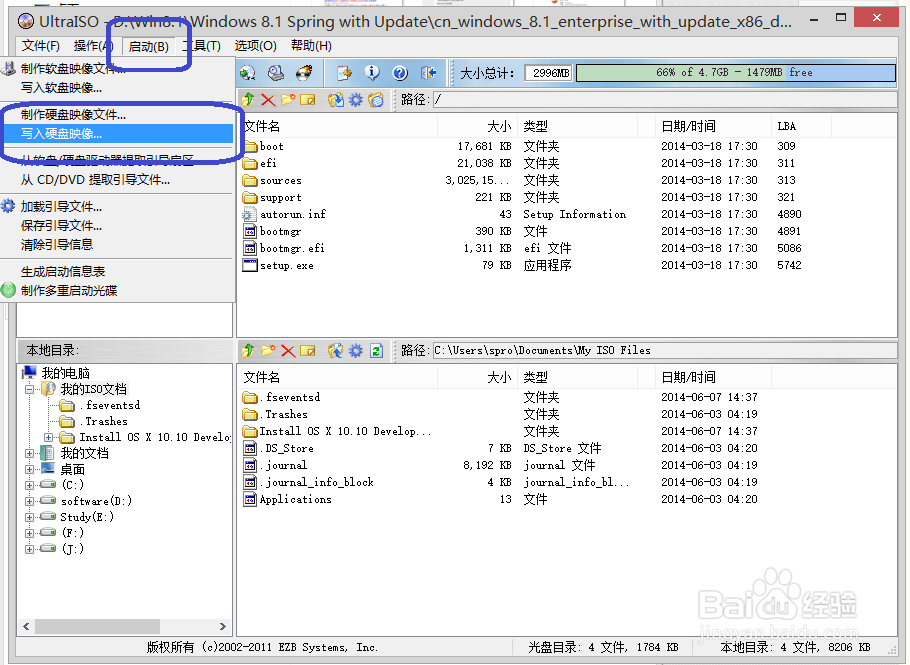Click the red X delete icon in local pane
The width and height of the screenshot is (910, 665).
click(288, 350)
